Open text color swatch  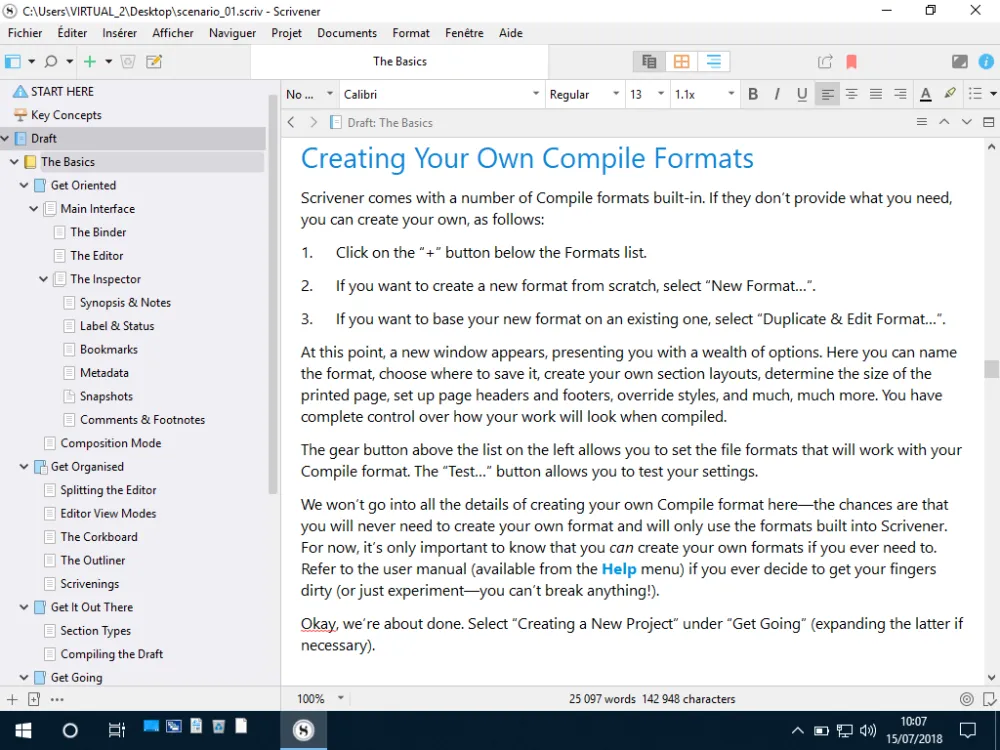coord(925,94)
